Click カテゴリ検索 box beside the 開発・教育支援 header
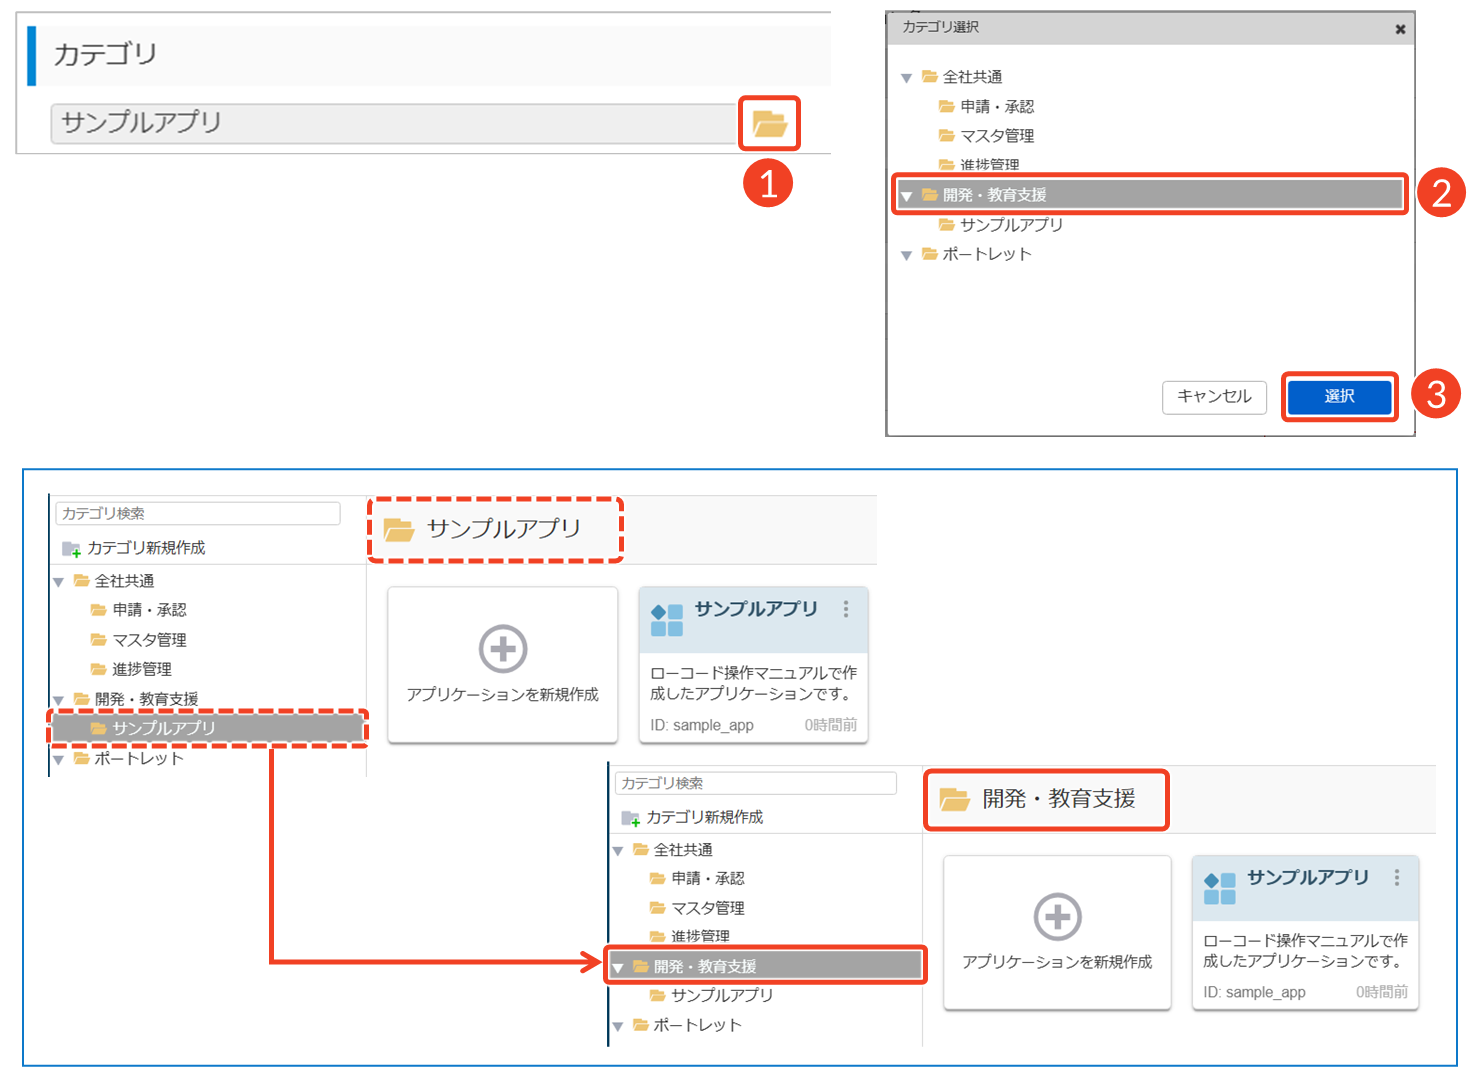This screenshot has width=1484, height=1087. (756, 783)
